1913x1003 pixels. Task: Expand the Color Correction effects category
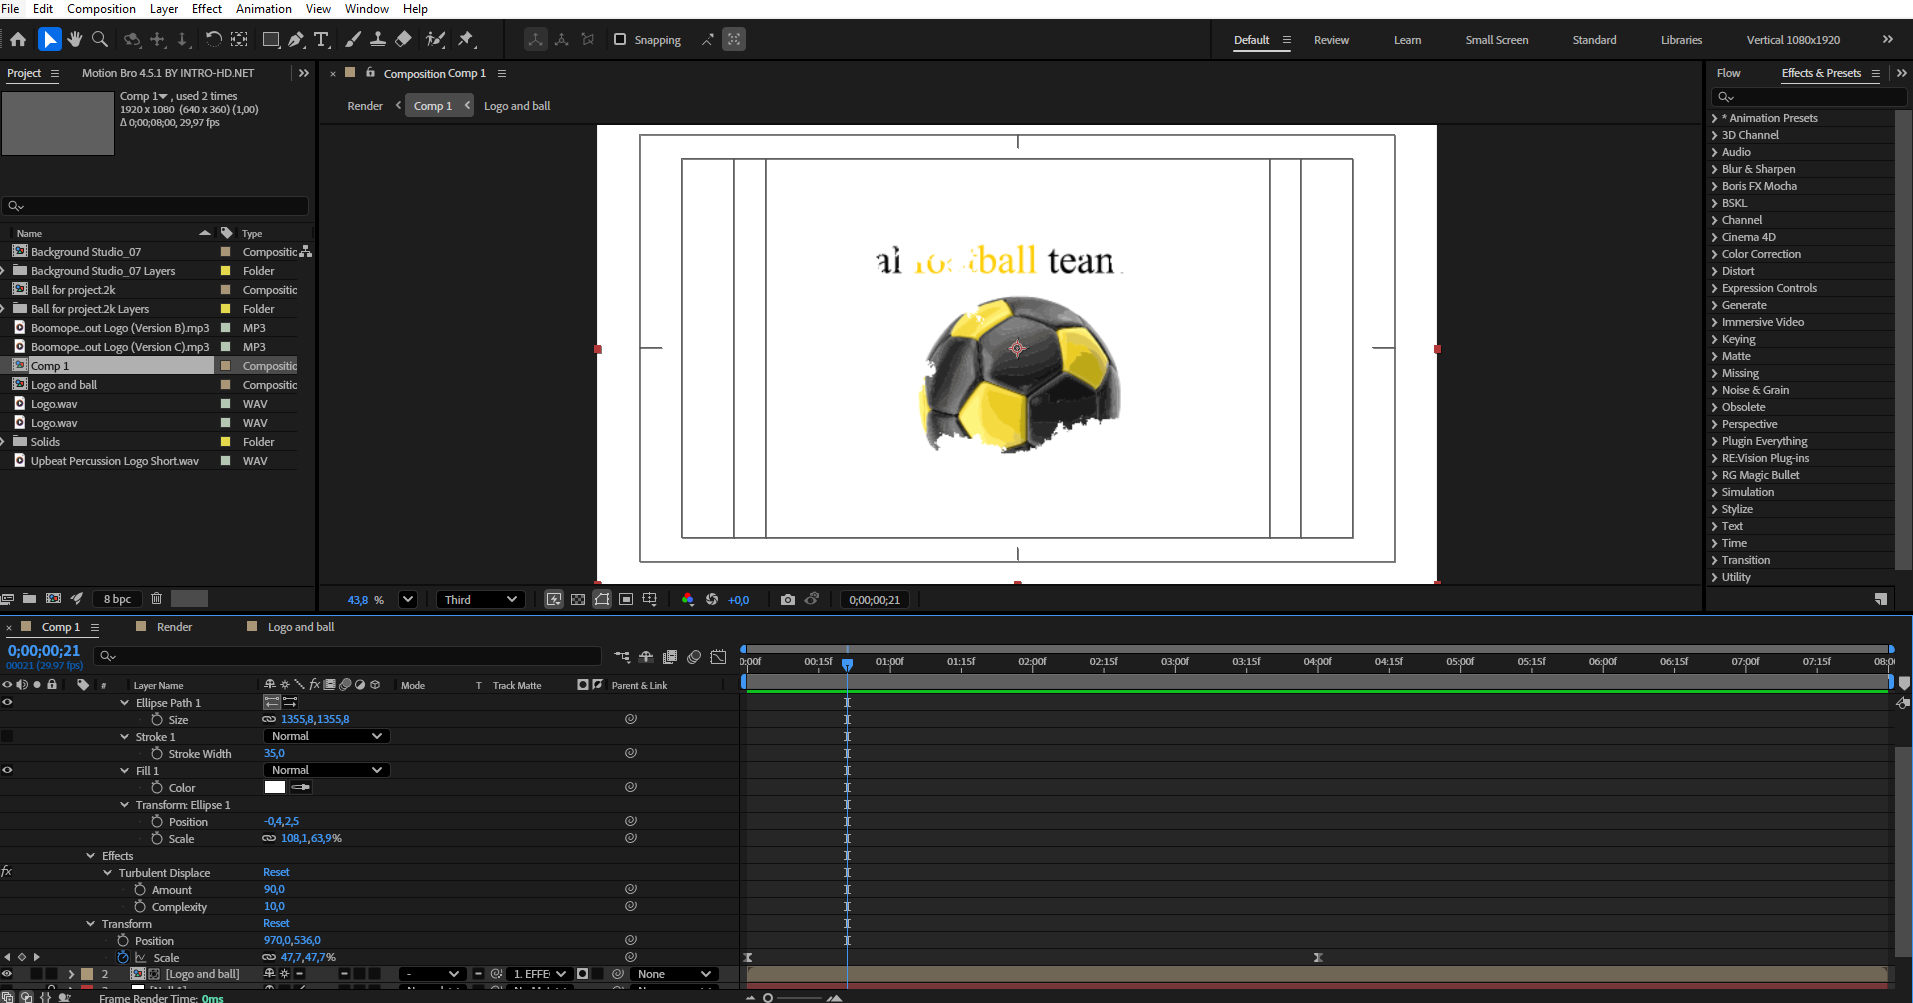click(x=1715, y=254)
